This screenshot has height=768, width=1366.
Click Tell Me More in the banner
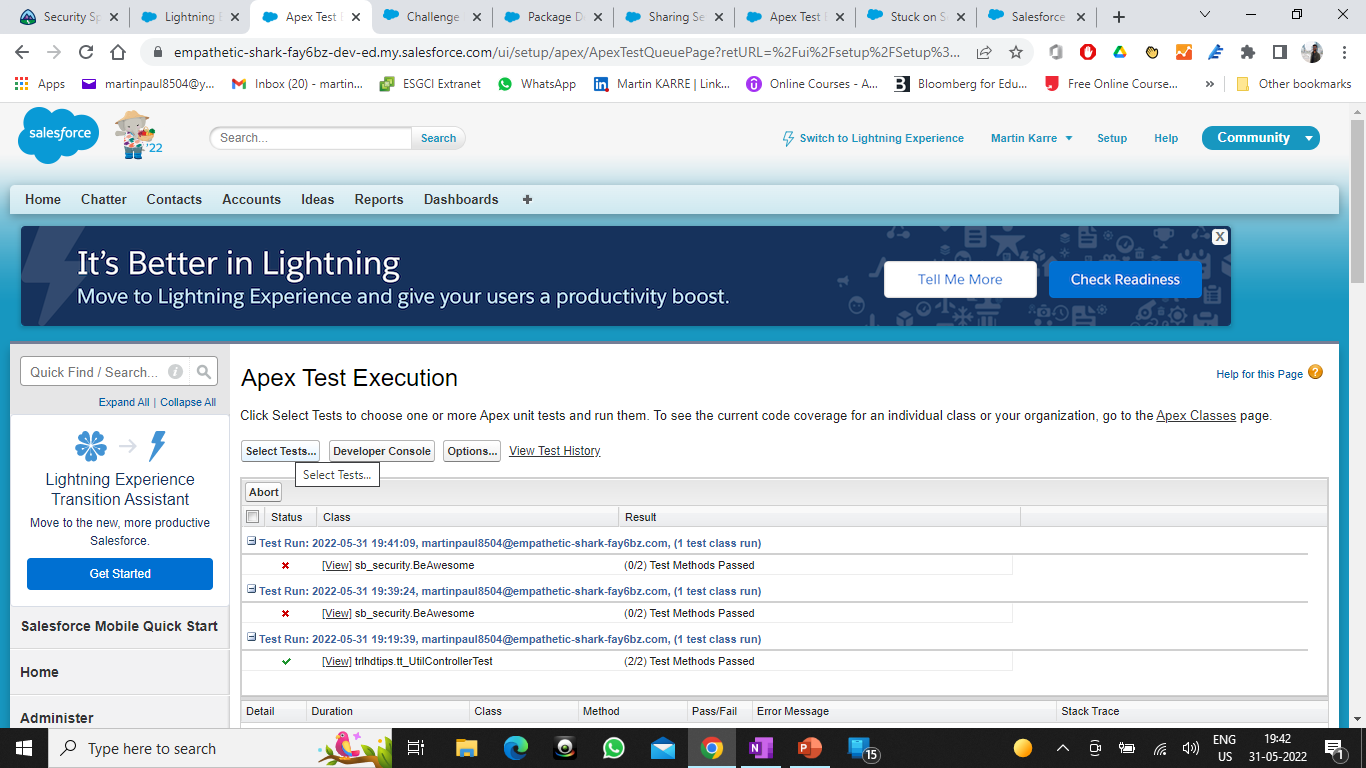click(x=960, y=280)
